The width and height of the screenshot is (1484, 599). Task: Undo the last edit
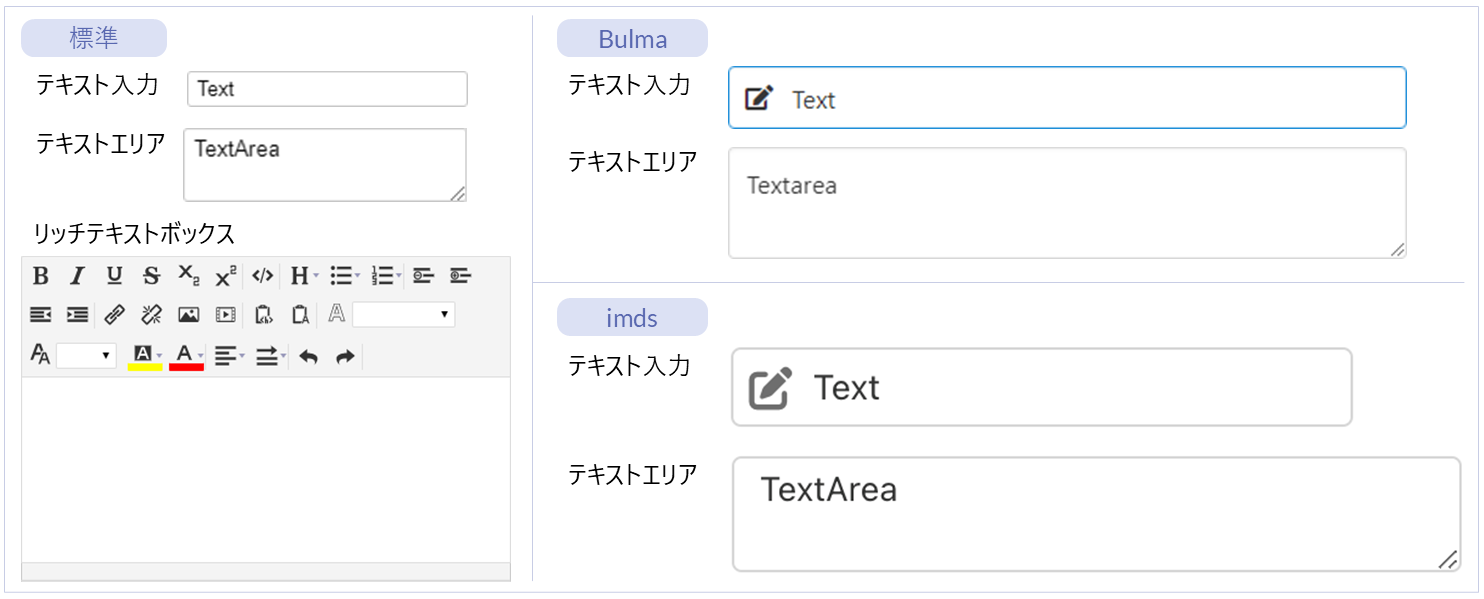click(x=309, y=356)
